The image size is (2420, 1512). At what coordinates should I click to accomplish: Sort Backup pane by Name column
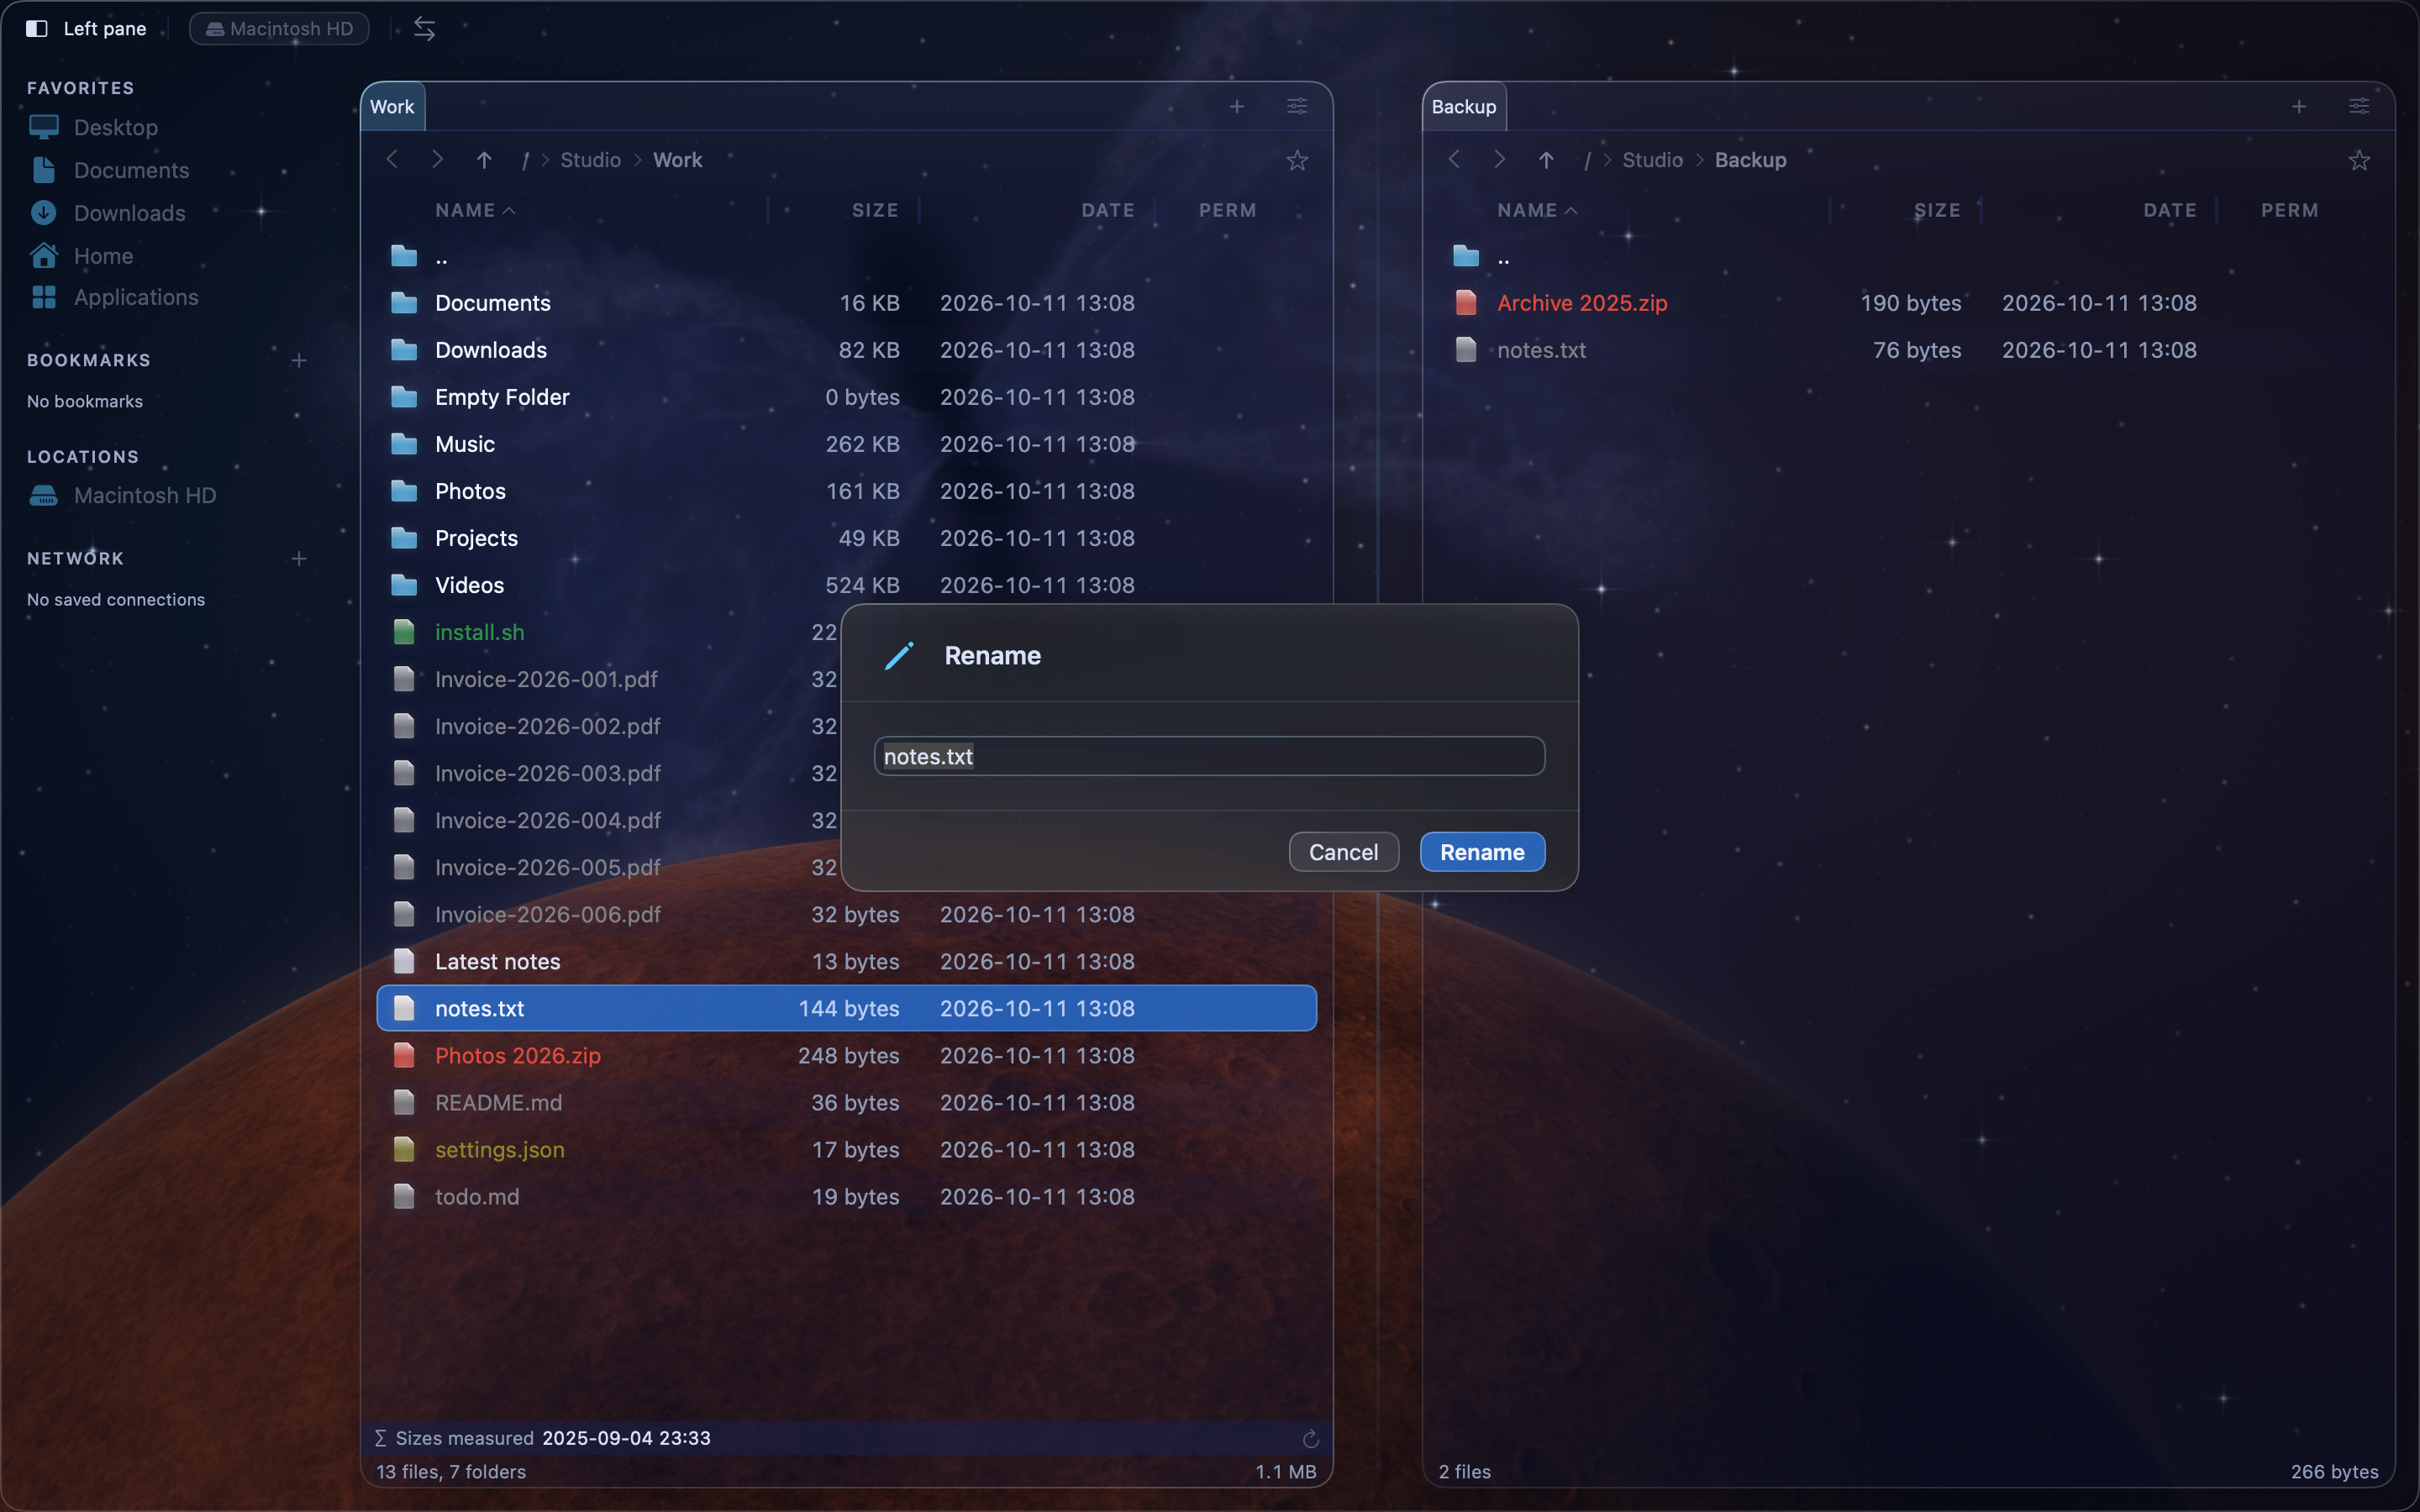(x=1536, y=210)
